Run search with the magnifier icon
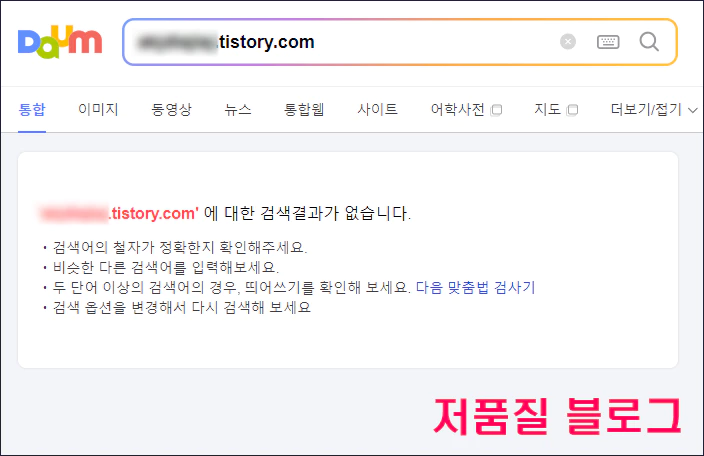 [x=649, y=42]
